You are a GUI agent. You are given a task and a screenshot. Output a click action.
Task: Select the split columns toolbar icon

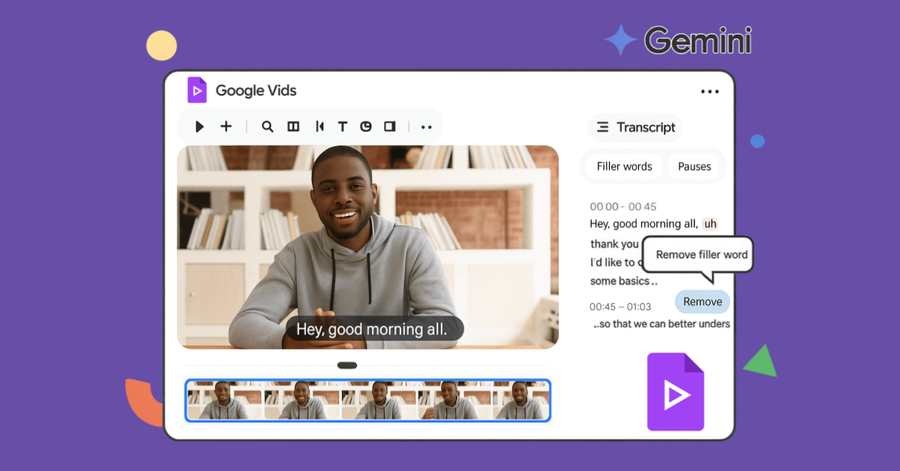click(293, 126)
